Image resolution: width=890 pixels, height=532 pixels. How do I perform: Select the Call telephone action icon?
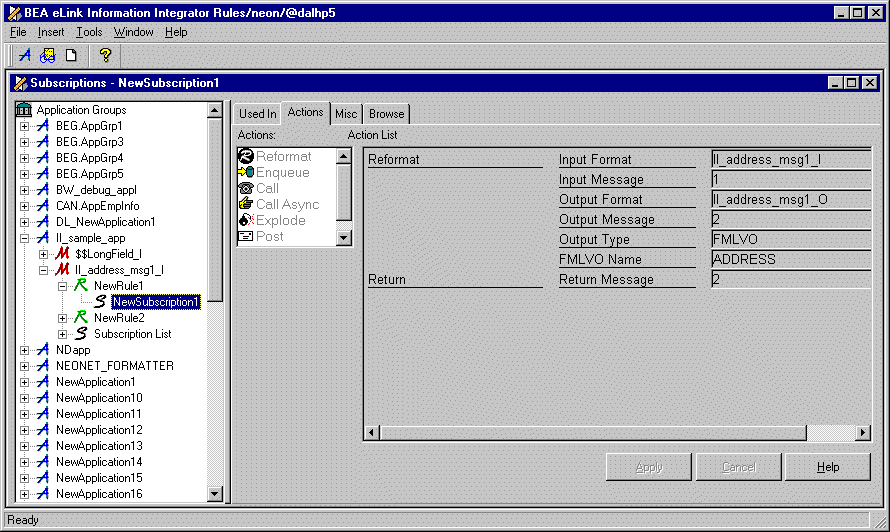[x=246, y=188]
